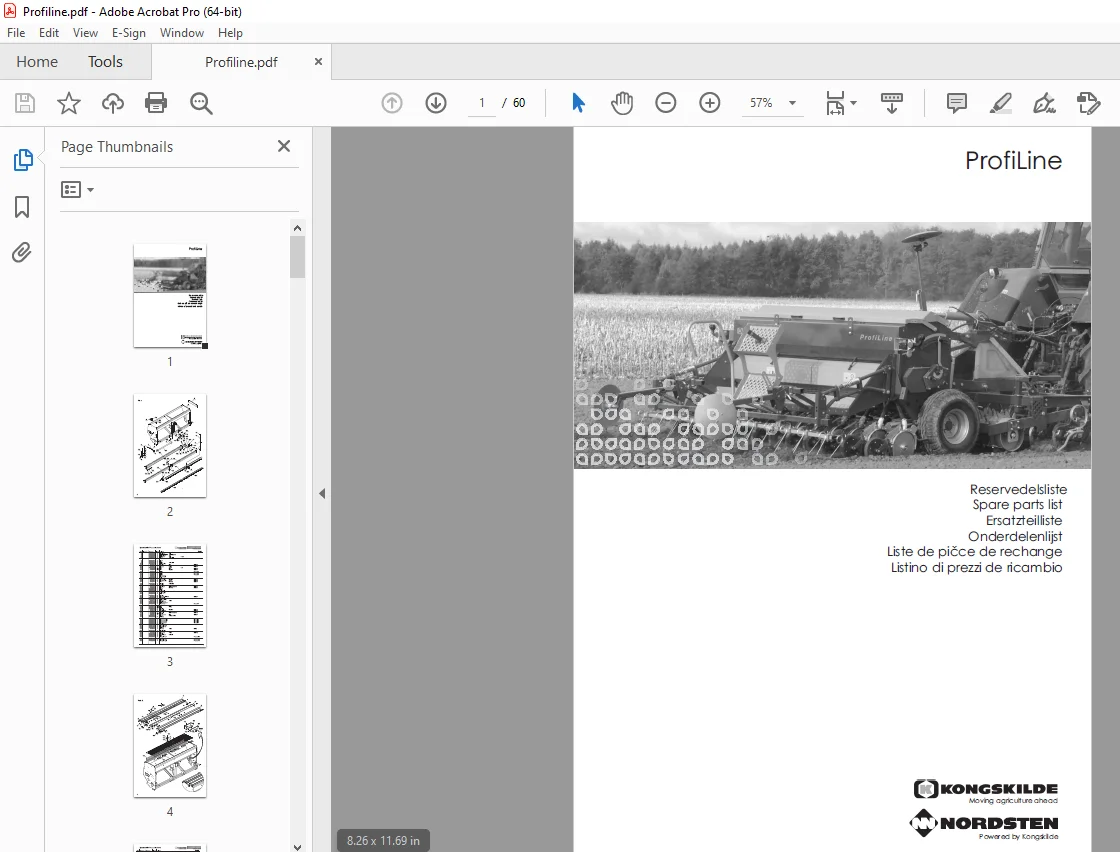Select the Profiline.pdf document tab

241,62
